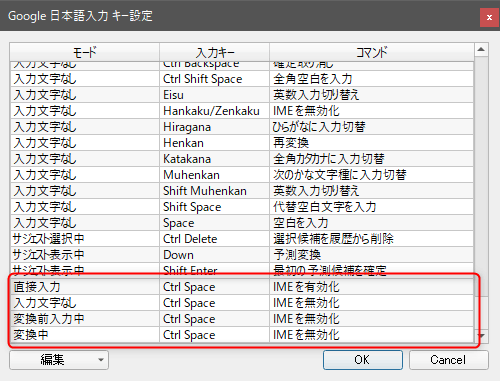Select 英数入力切り替え in the Eisu row
The height and width of the screenshot is (381, 500).
371,95
